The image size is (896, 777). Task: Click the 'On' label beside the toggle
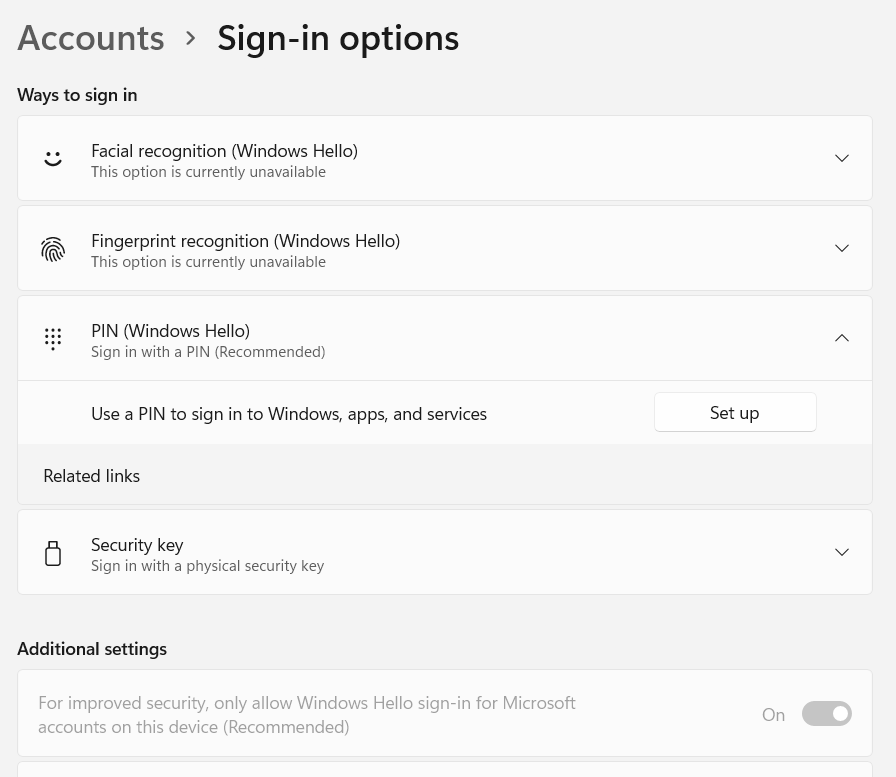773,715
